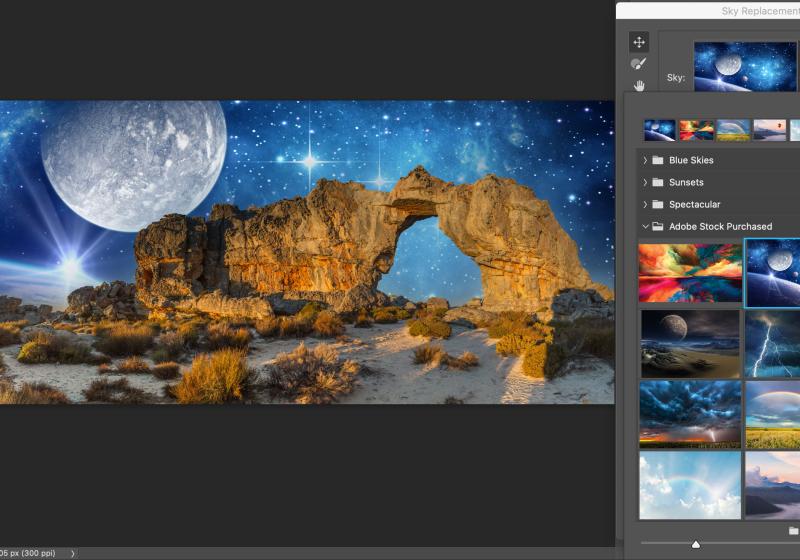The height and width of the screenshot is (560, 800).
Task: Pick the pink mountain haze sky
Action: 772,485
